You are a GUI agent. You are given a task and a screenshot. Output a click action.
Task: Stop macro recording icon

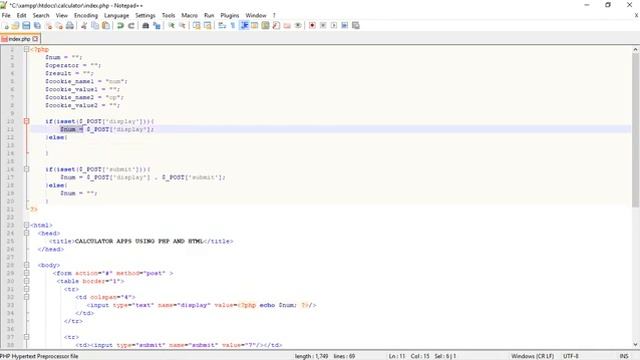point(323,26)
